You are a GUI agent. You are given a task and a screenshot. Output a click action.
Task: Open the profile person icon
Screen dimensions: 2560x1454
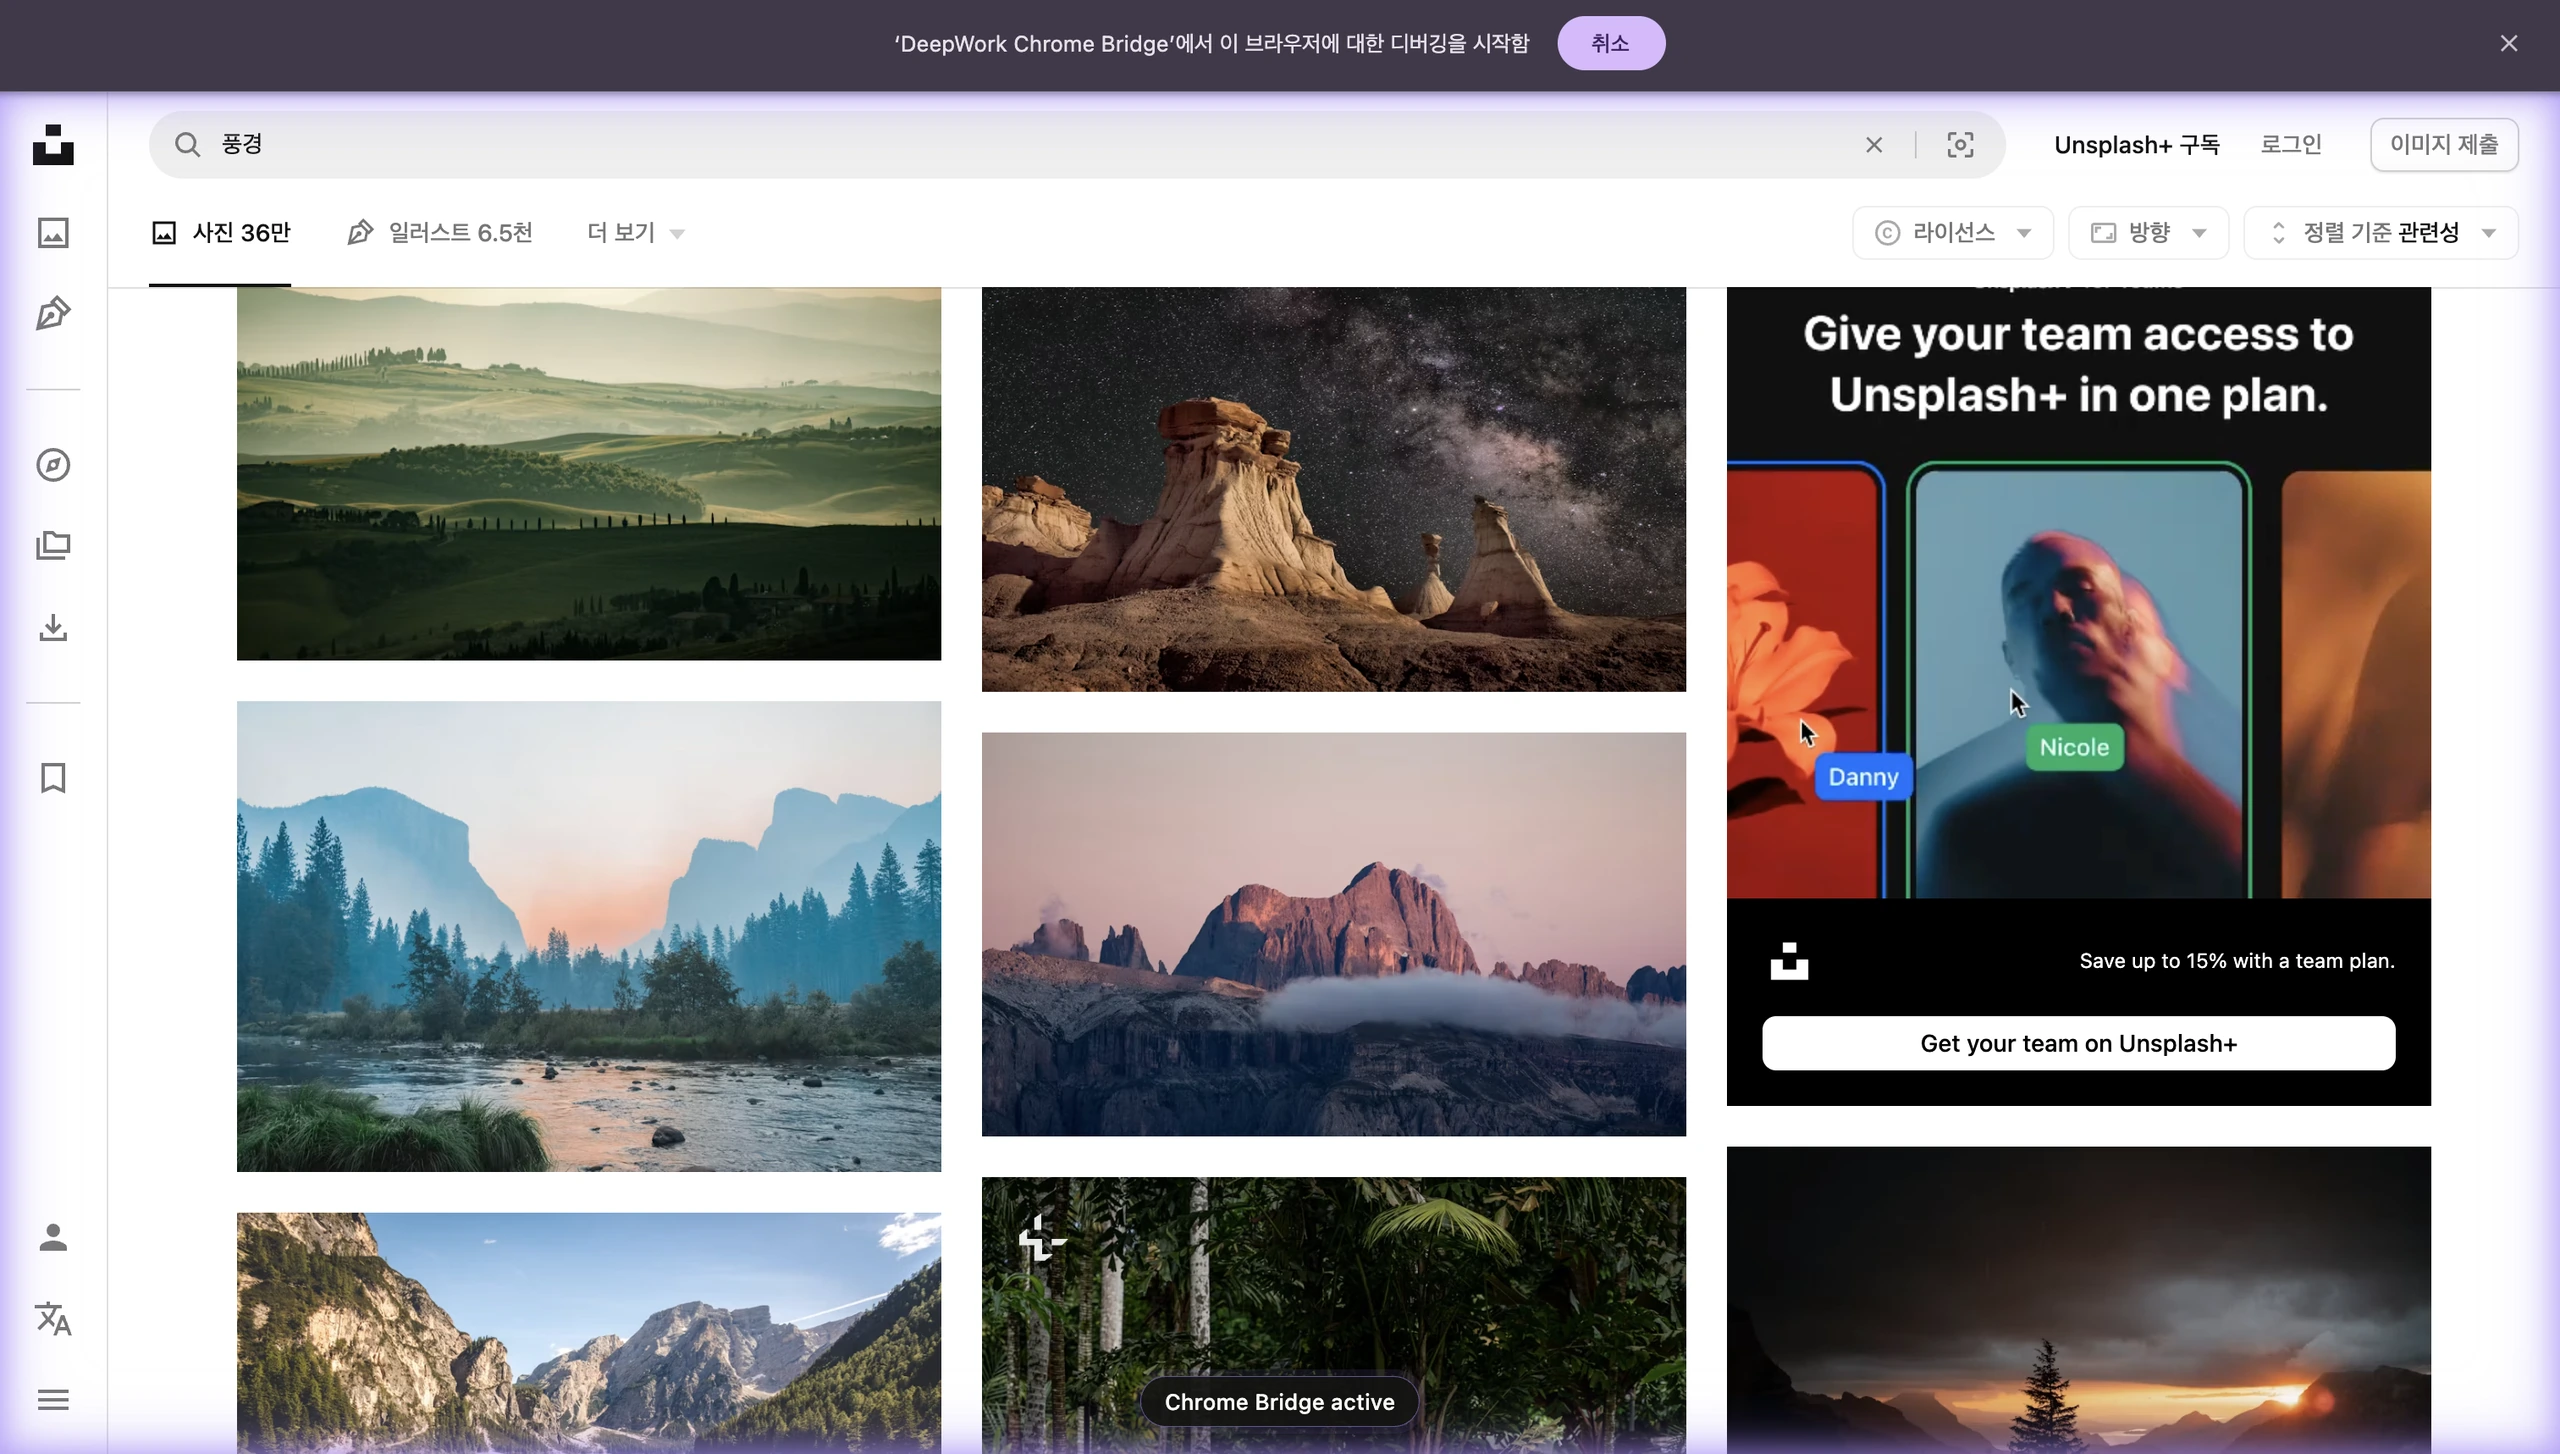(53, 1237)
